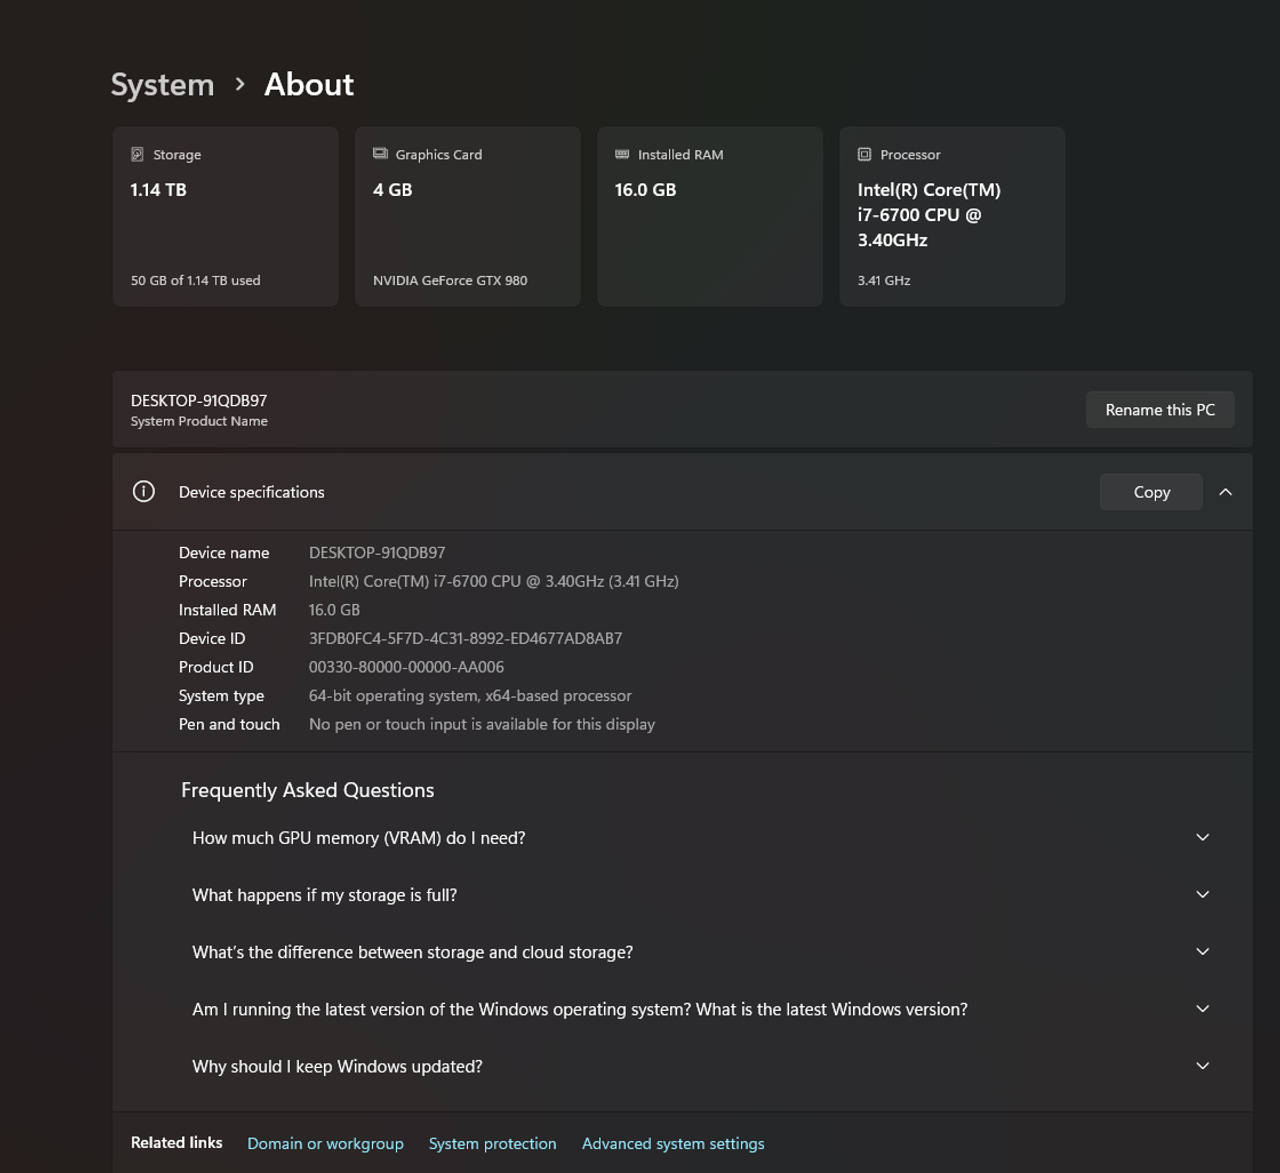
Task: Expand the latest Windows version question
Action: pyautogui.click(x=1202, y=1009)
